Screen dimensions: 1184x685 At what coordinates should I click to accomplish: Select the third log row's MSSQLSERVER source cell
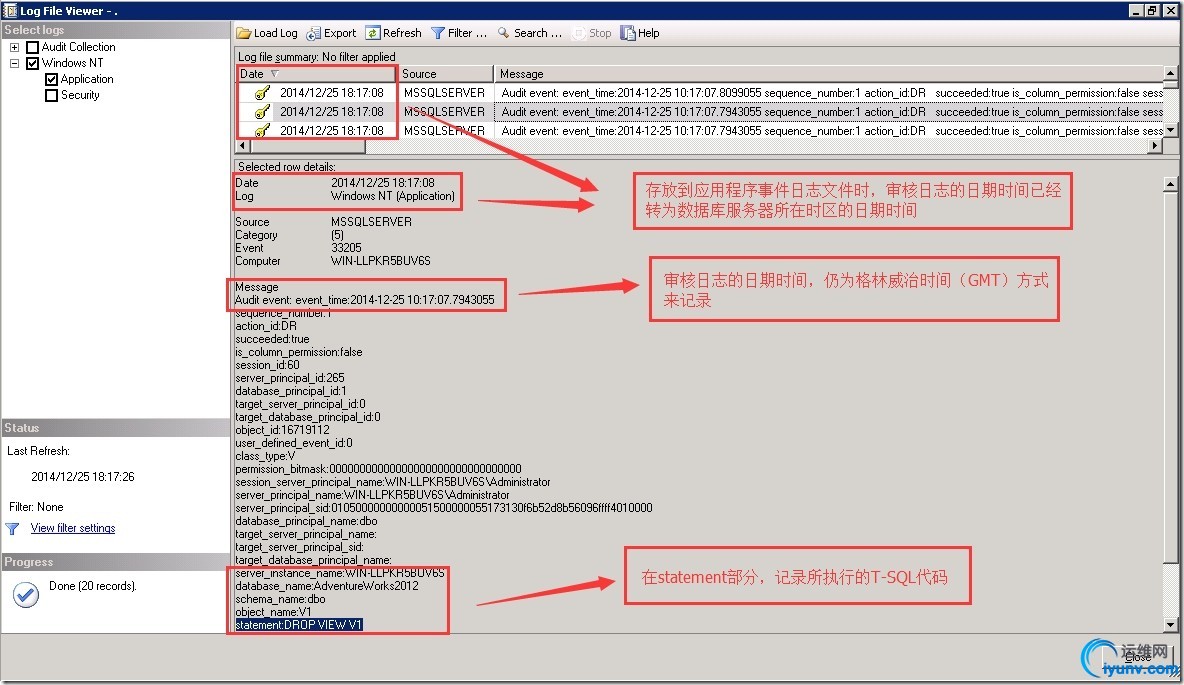click(444, 131)
